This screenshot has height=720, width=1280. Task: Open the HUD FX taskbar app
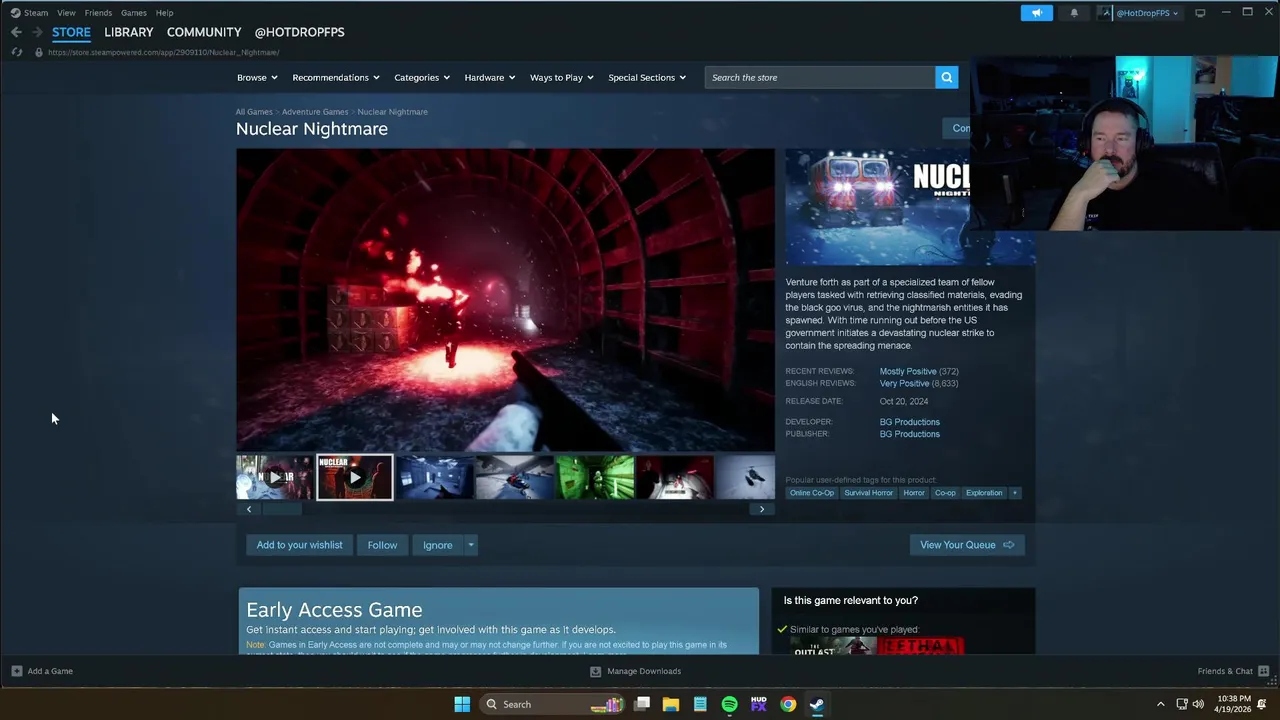(758, 704)
